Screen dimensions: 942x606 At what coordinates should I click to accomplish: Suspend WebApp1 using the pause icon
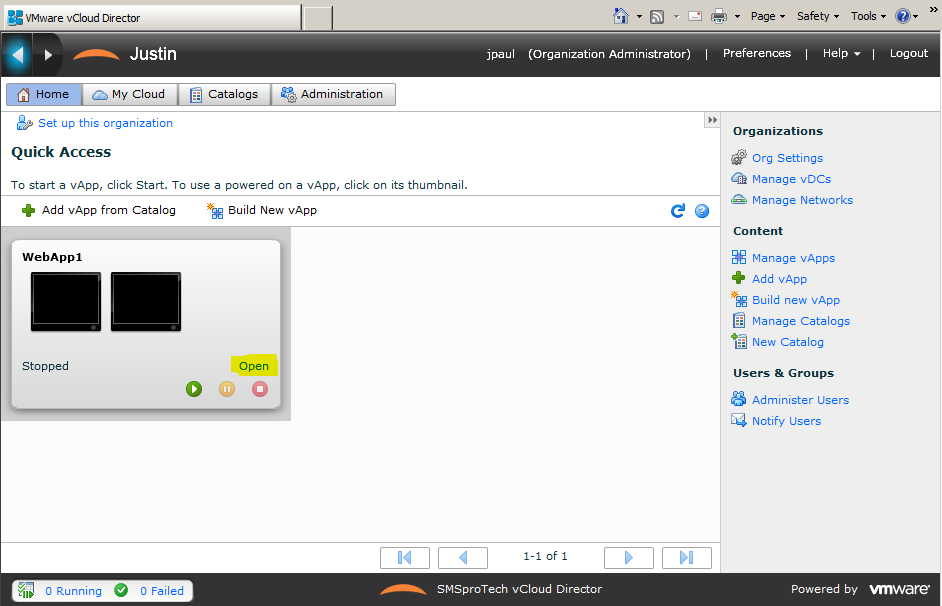[x=227, y=389]
